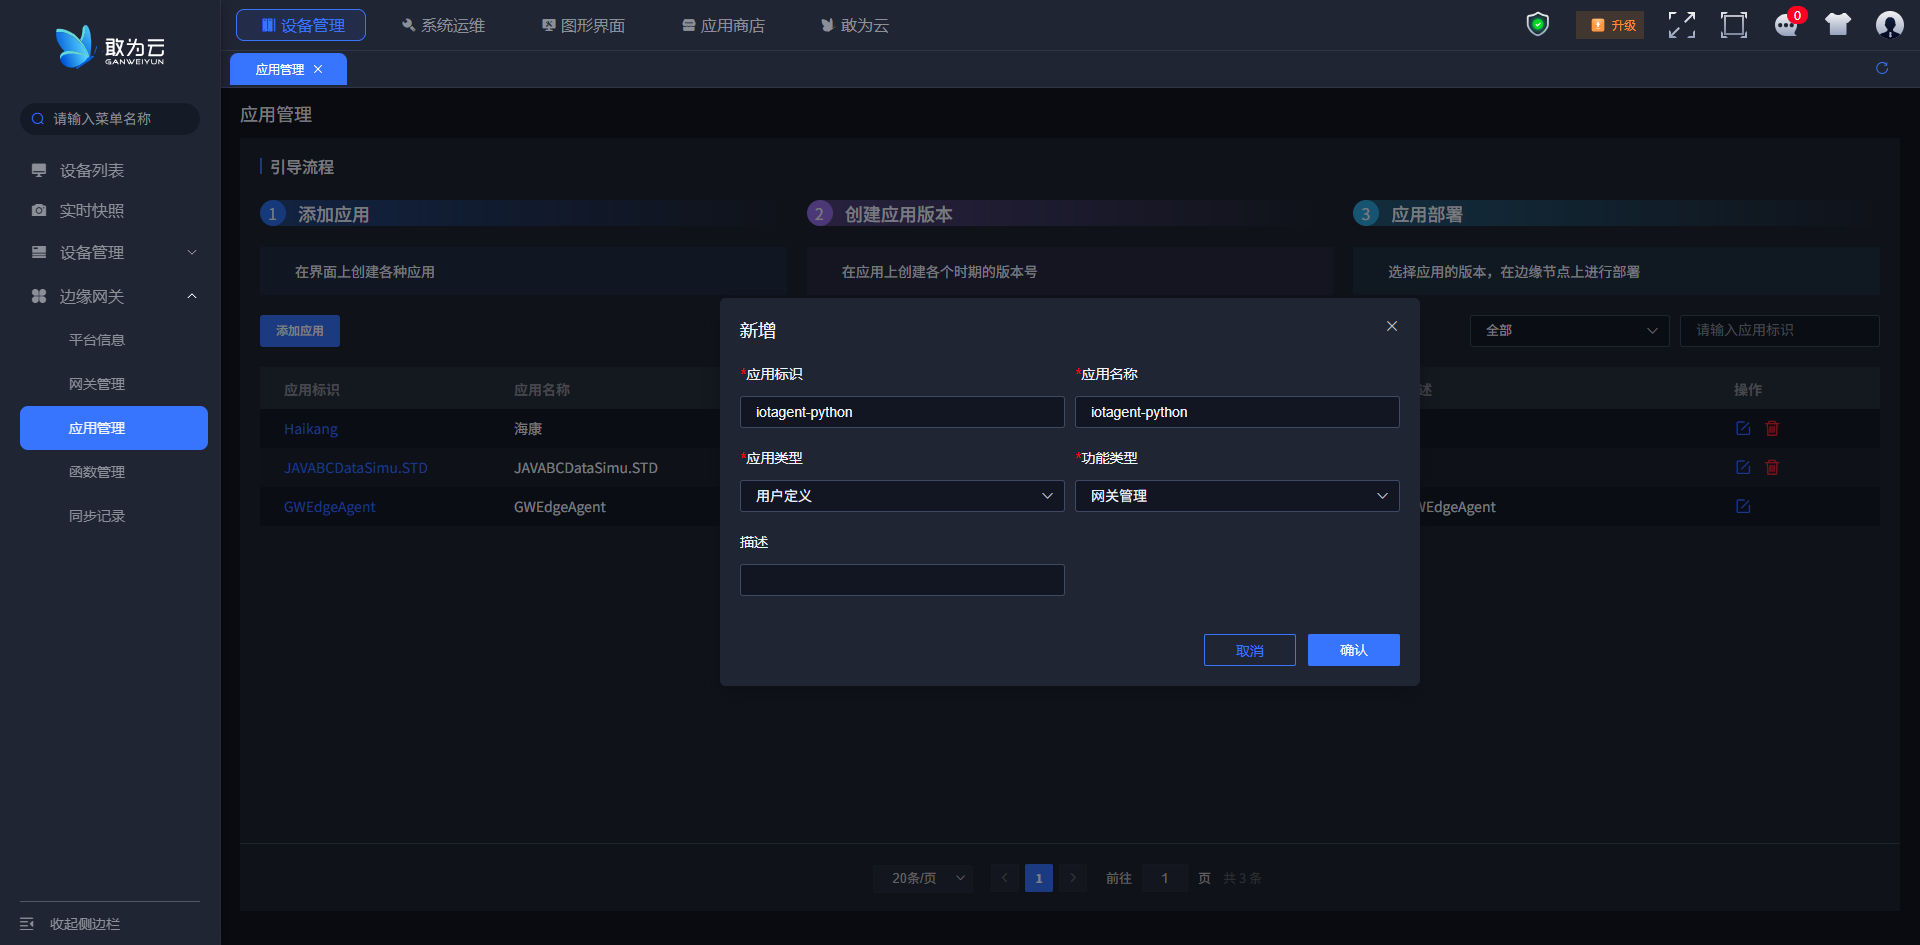The width and height of the screenshot is (1920, 945).
Task: Close the 新增 dialog
Action: (1392, 326)
